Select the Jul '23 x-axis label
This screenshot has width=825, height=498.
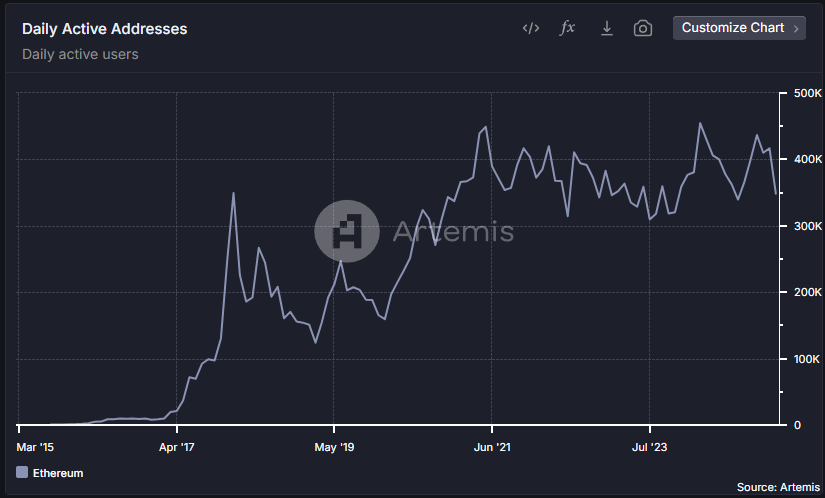649,446
